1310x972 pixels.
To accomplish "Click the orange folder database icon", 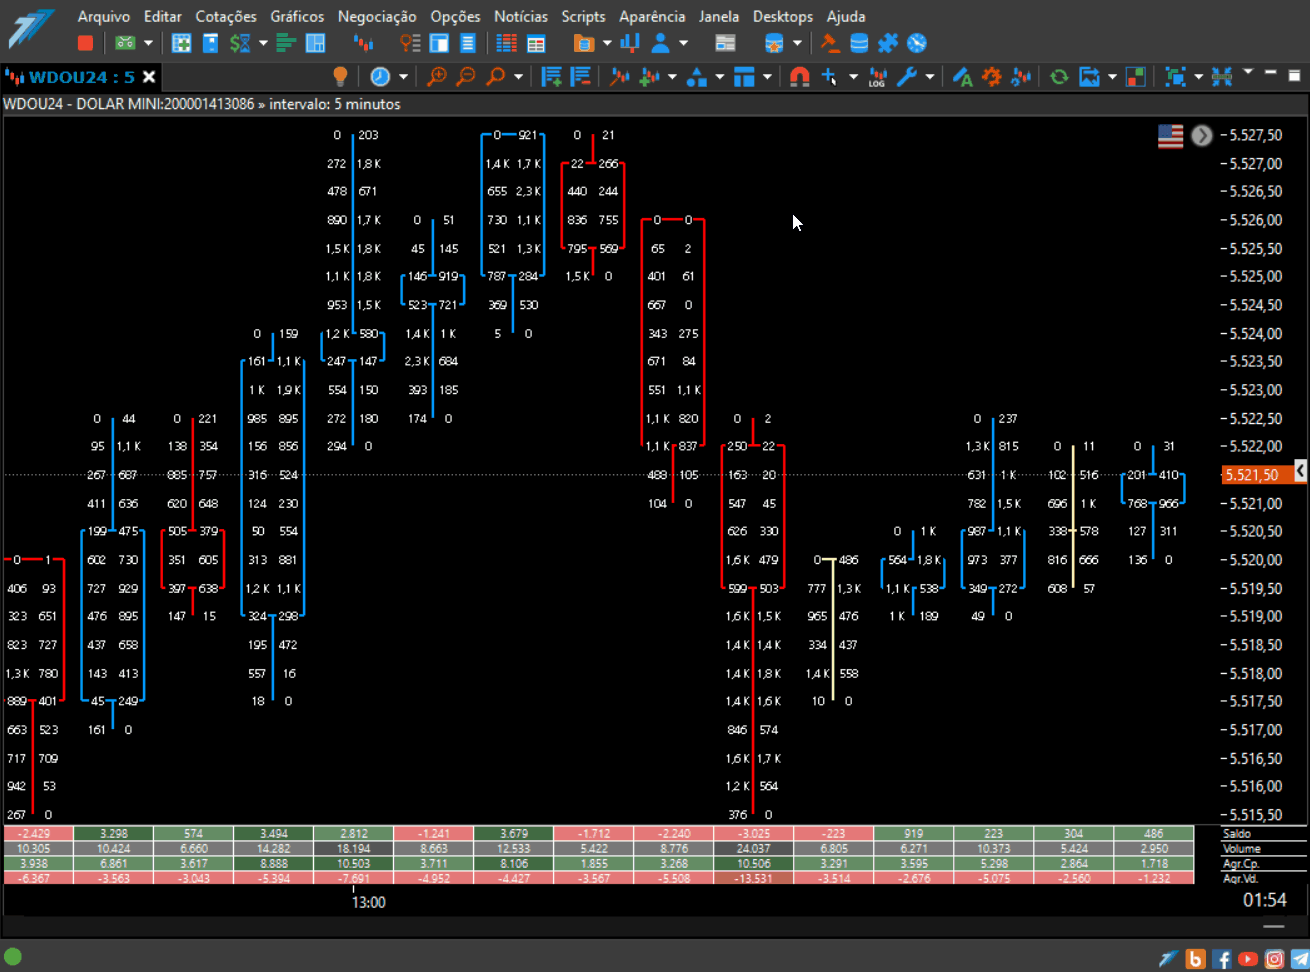I will [584, 43].
